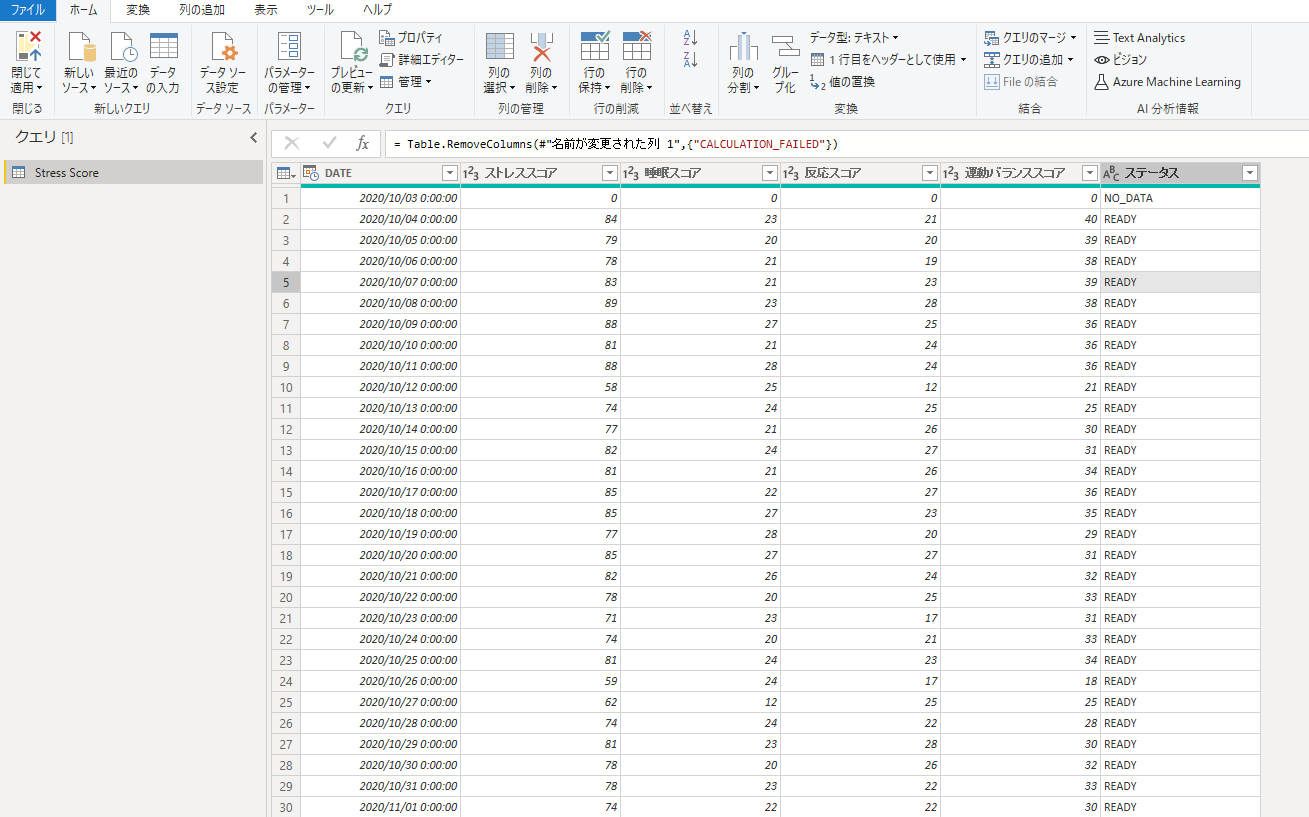Click the 2020/10/12 0:00:00 date cell
Image resolution: width=1309 pixels, height=817 pixels.
click(x=381, y=387)
